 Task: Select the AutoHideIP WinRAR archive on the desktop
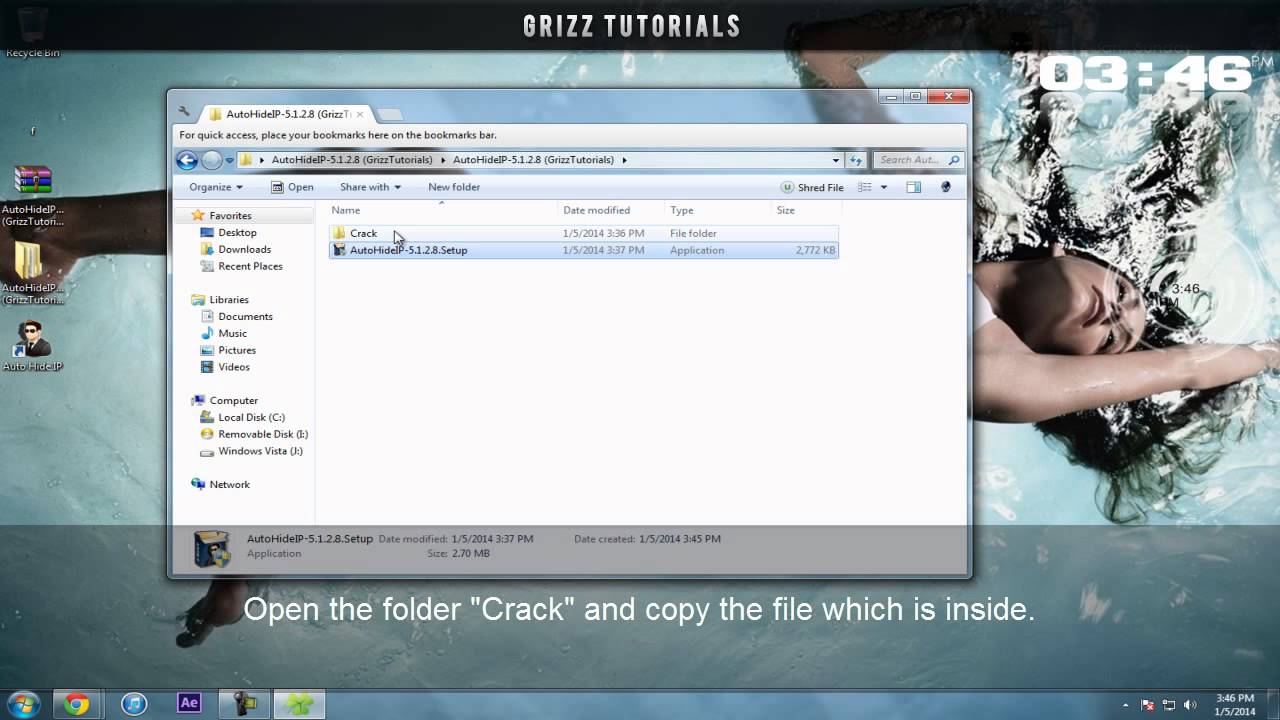[x=33, y=196]
